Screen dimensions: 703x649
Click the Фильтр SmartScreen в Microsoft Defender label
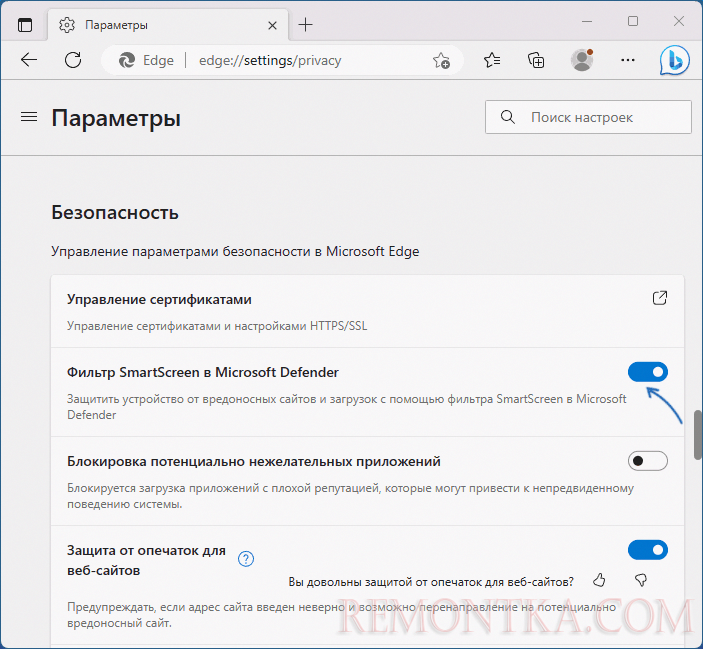coord(203,372)
